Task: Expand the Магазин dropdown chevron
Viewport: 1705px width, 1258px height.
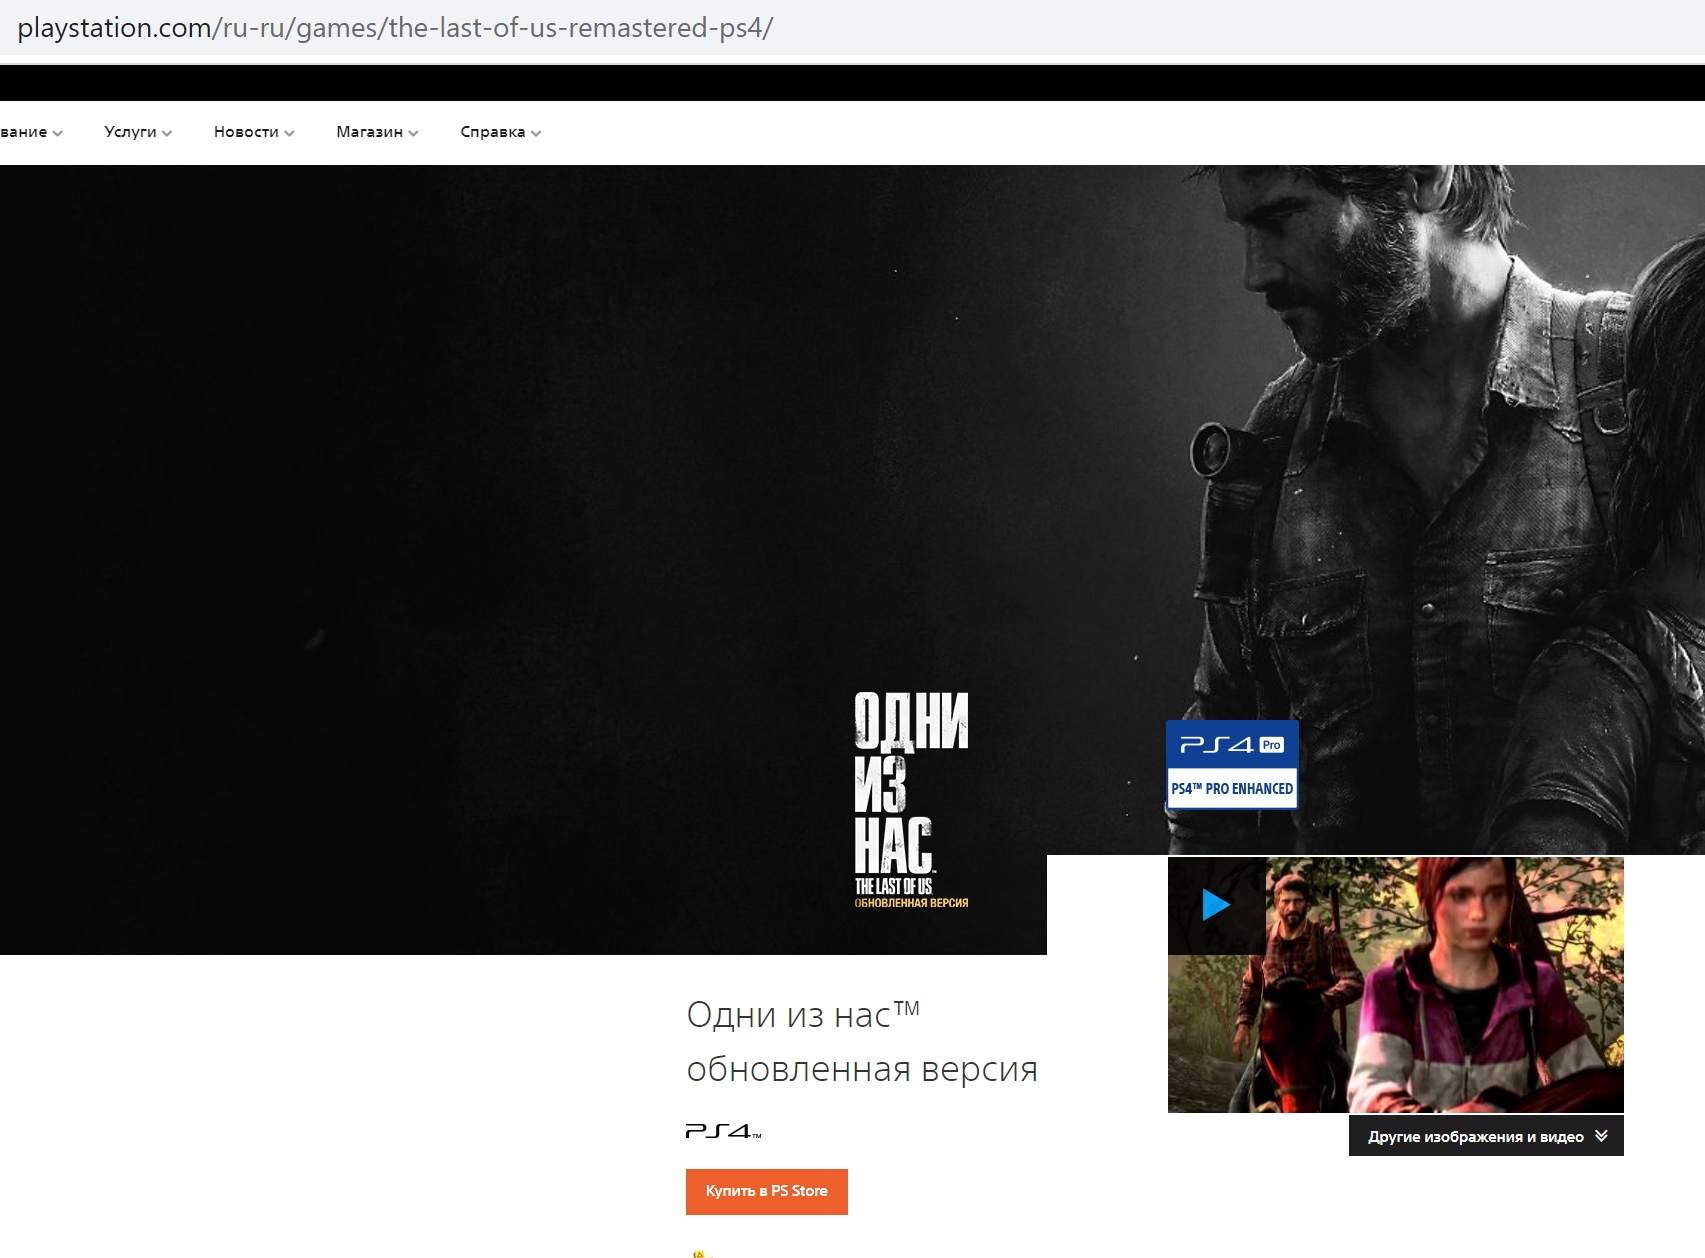Action: pos(413,133)
